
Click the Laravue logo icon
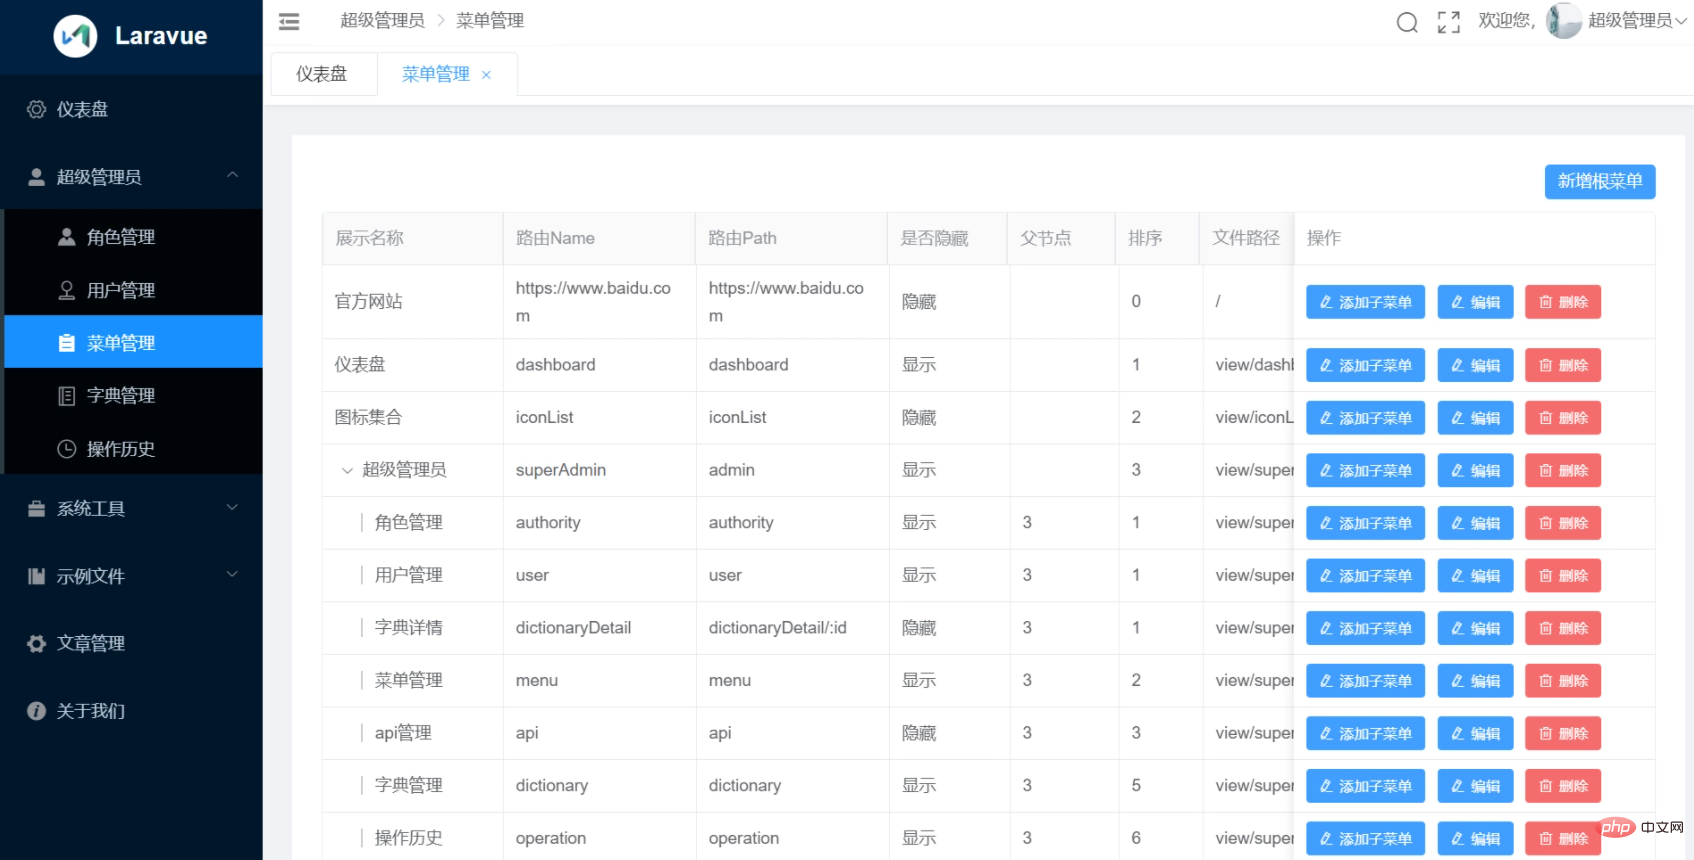(75, 36)
